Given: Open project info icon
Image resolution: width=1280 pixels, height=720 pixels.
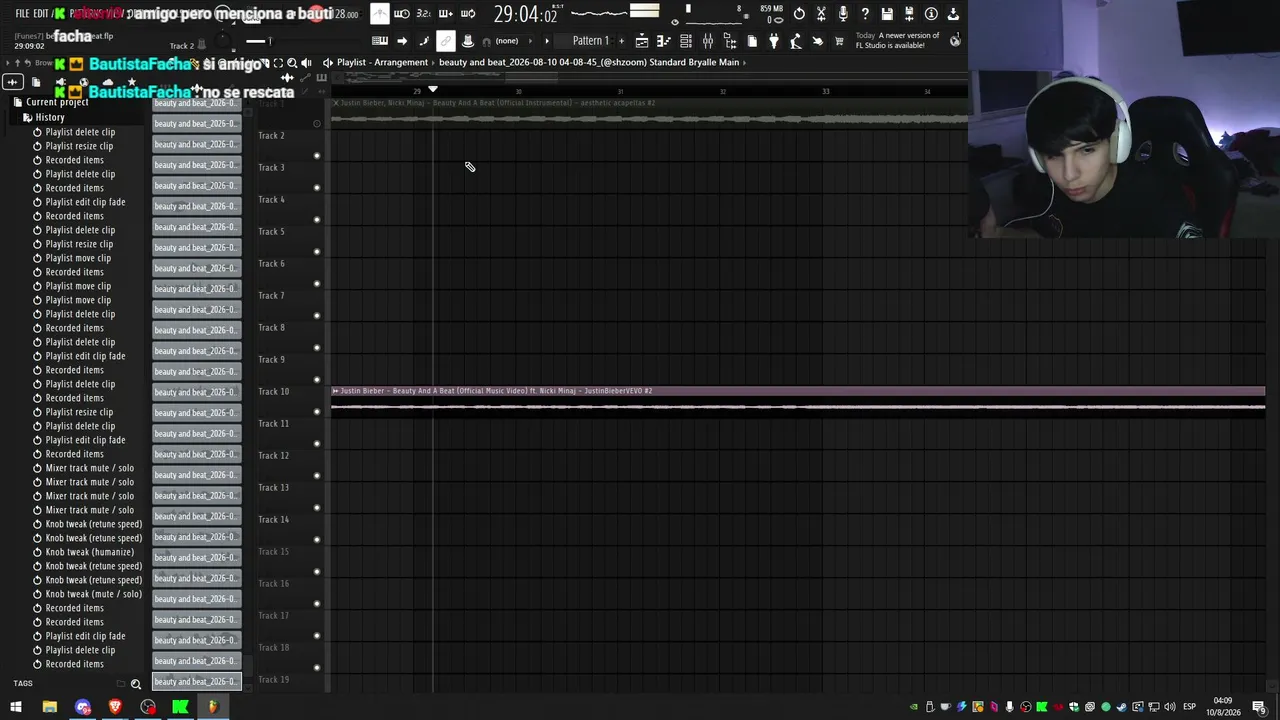Looking at the screenshot, I should click(931, 14).
